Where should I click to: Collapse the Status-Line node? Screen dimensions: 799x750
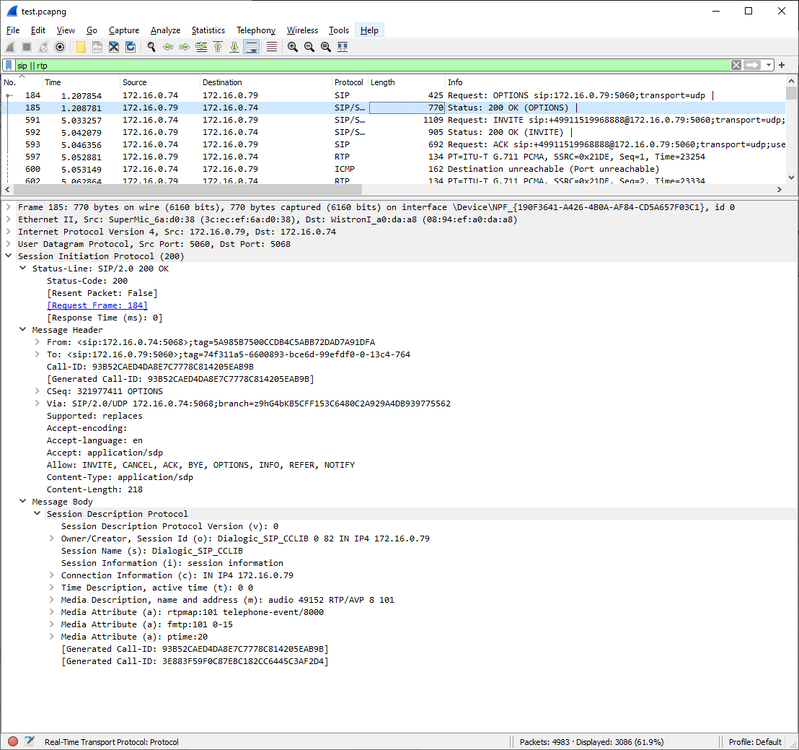click(23, 268)
